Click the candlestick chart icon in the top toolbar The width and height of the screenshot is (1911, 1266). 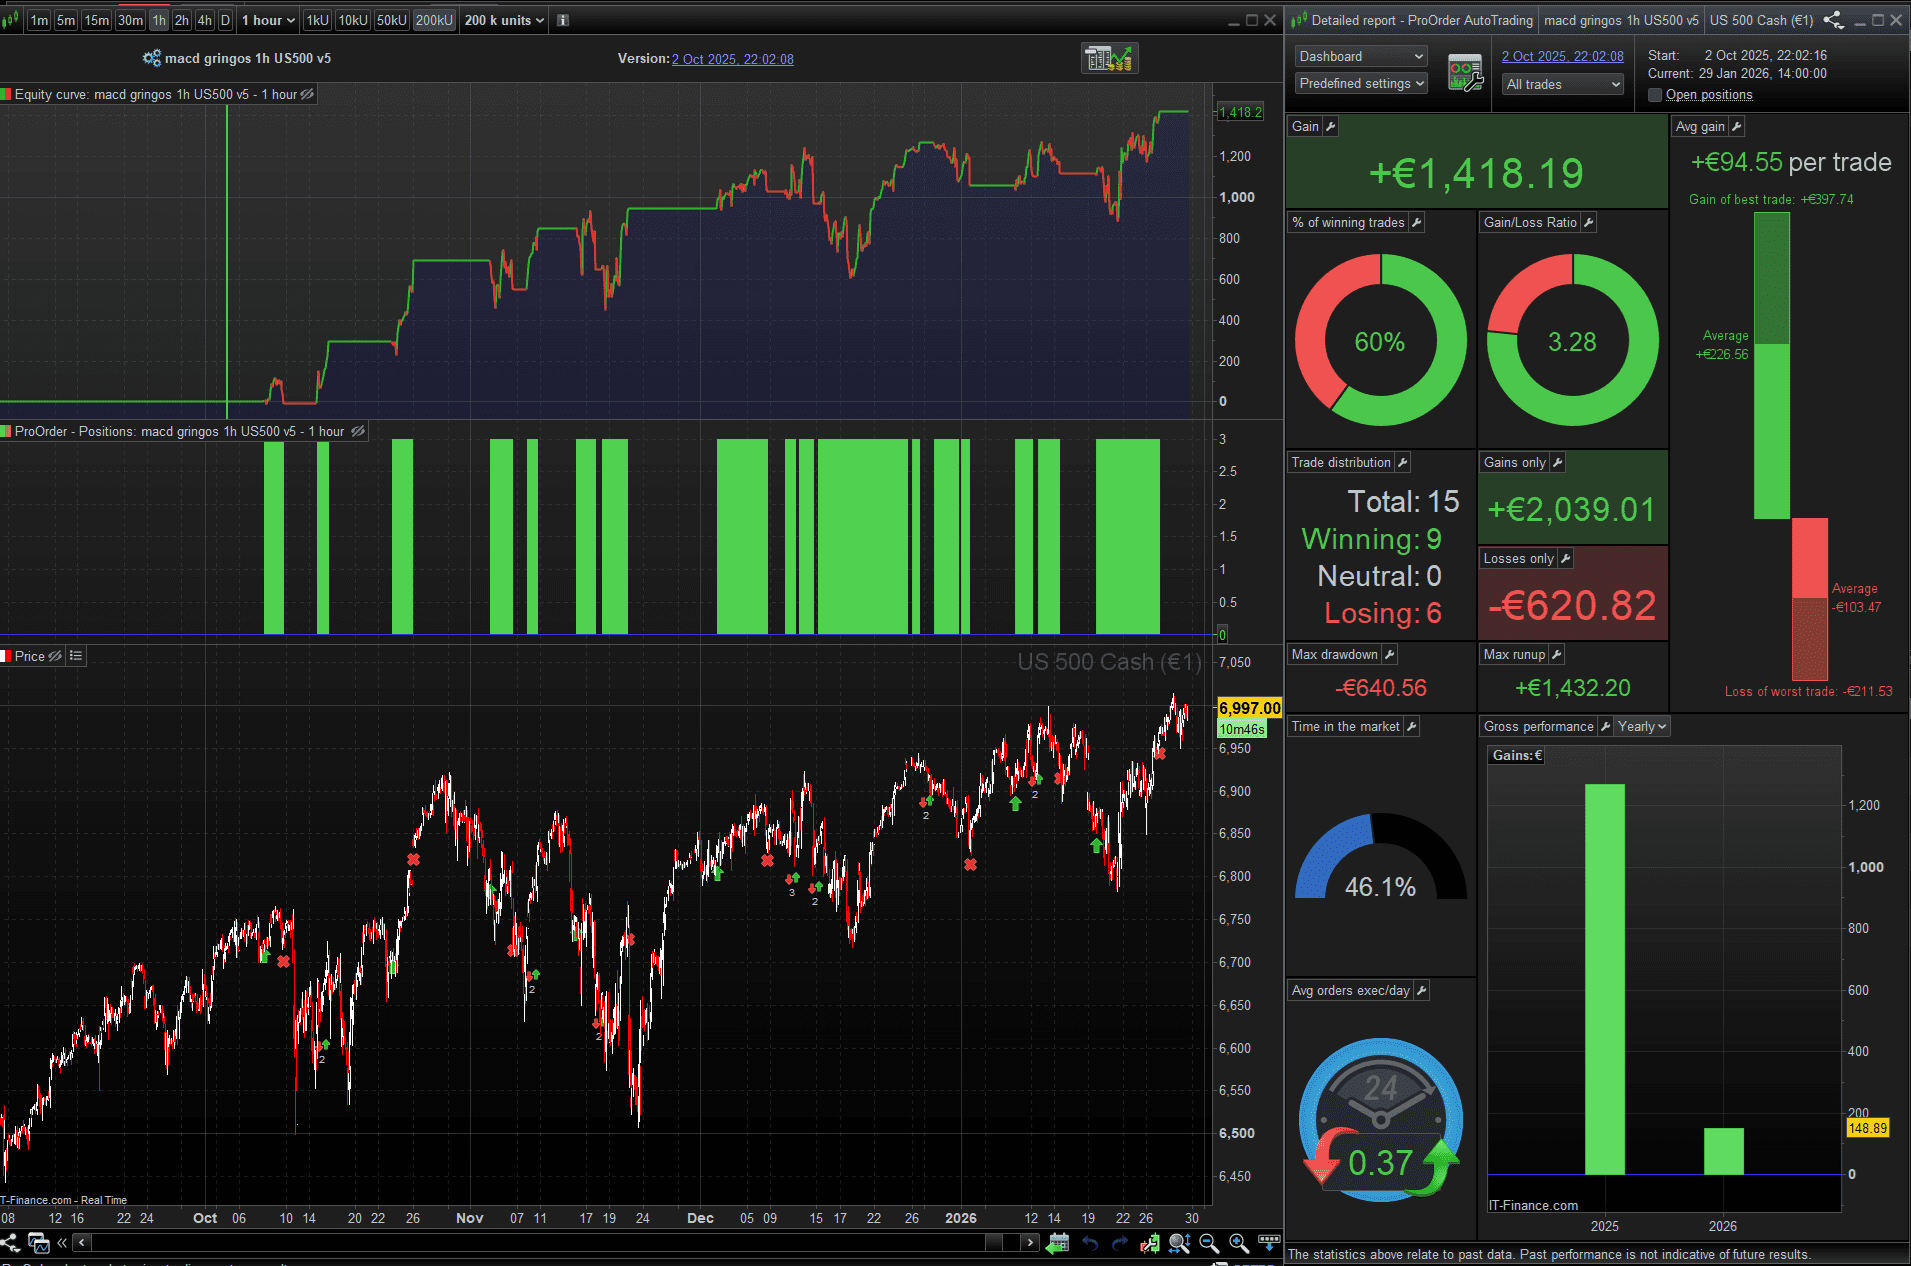point(11,20)
